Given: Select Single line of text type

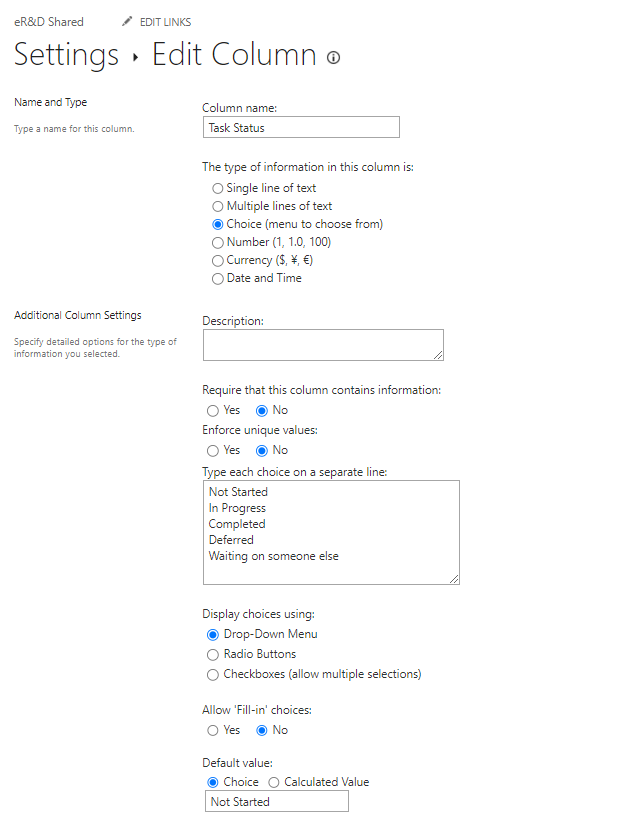Looking at the screenshot, I should (x=217, y=188).
